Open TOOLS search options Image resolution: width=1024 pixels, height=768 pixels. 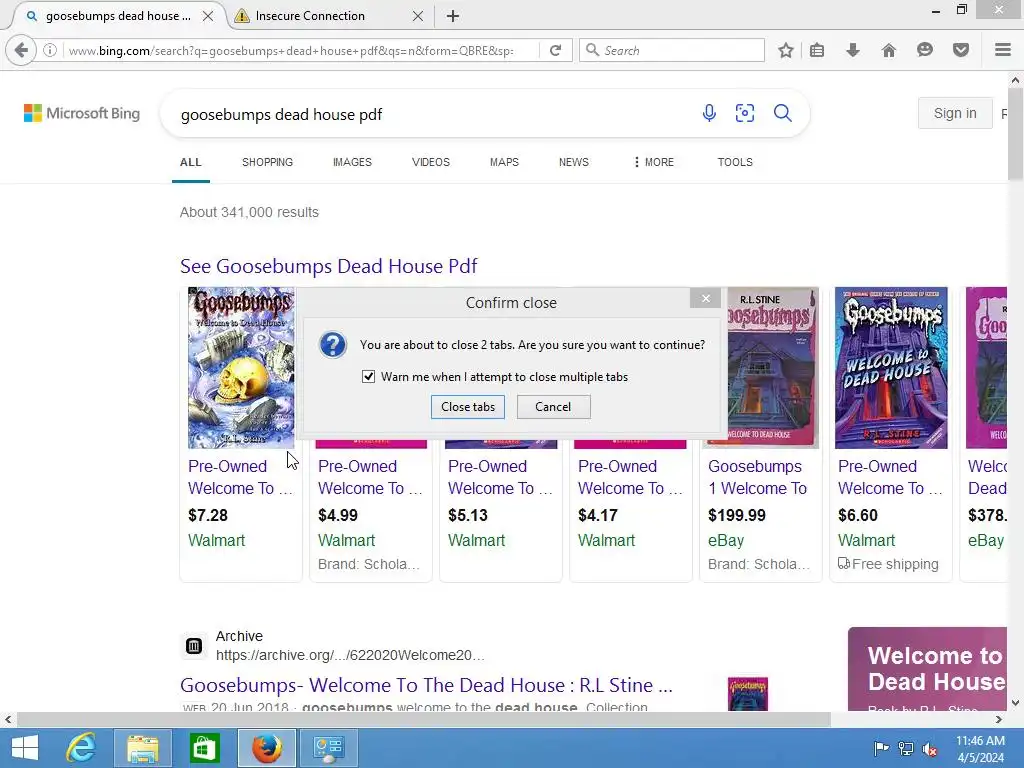735,162
